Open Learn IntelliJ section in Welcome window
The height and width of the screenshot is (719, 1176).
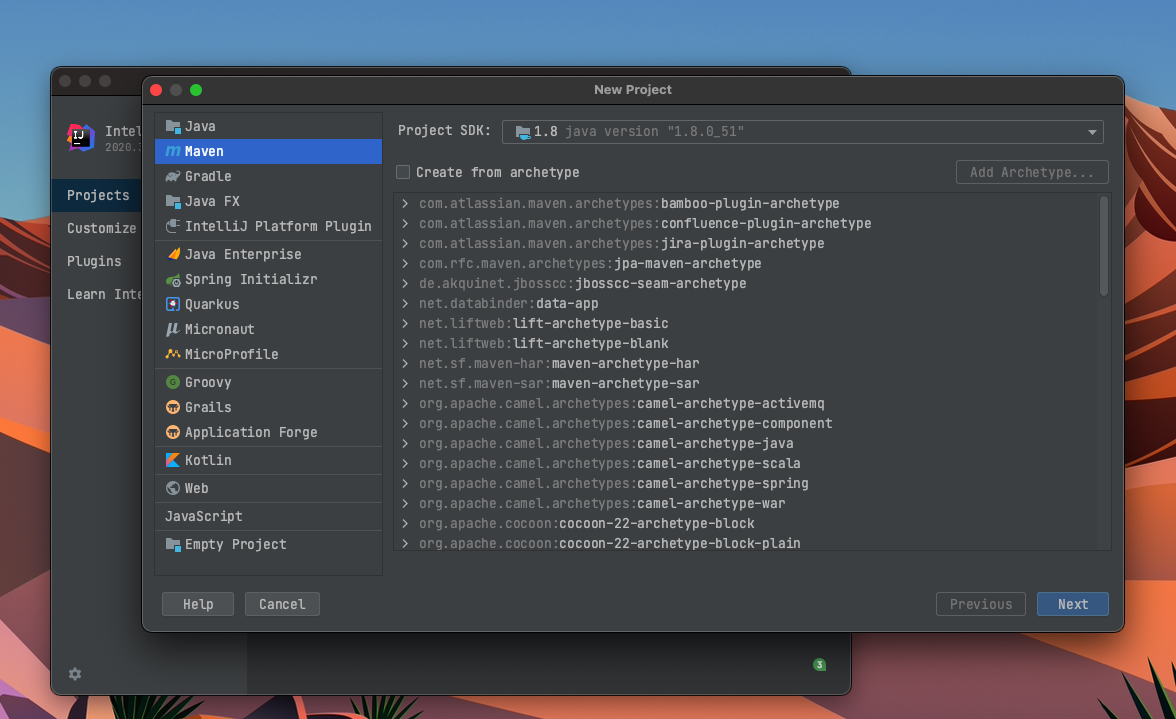point(104,294)
